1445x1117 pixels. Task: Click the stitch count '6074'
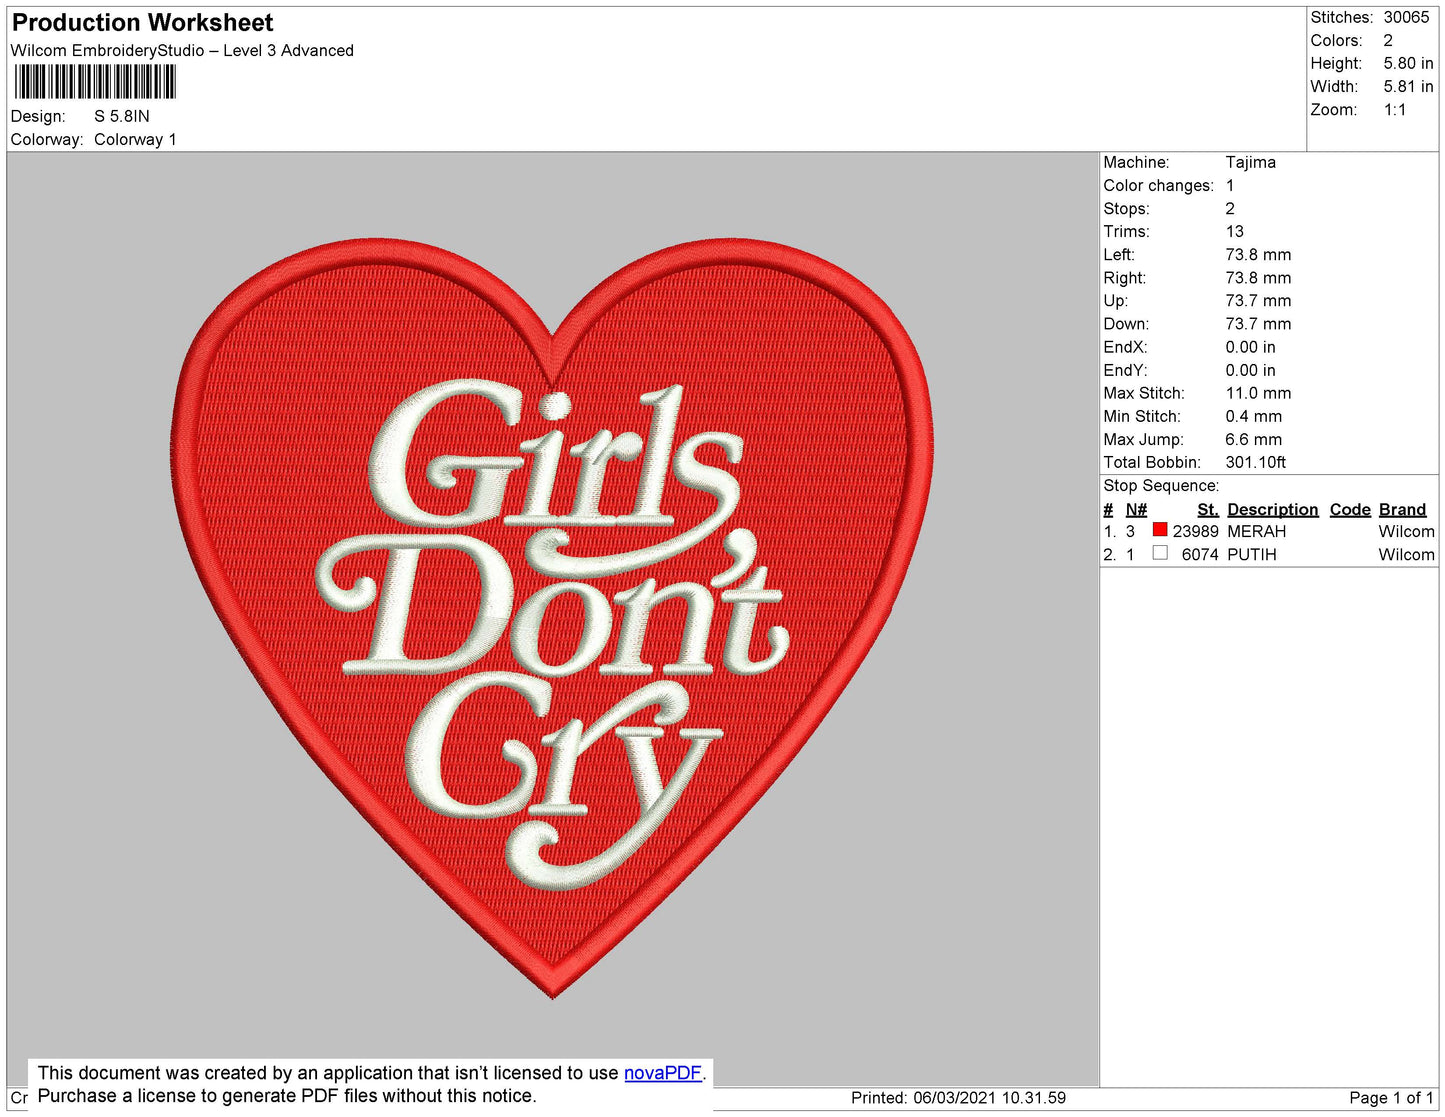click(x=1200, y=555)
